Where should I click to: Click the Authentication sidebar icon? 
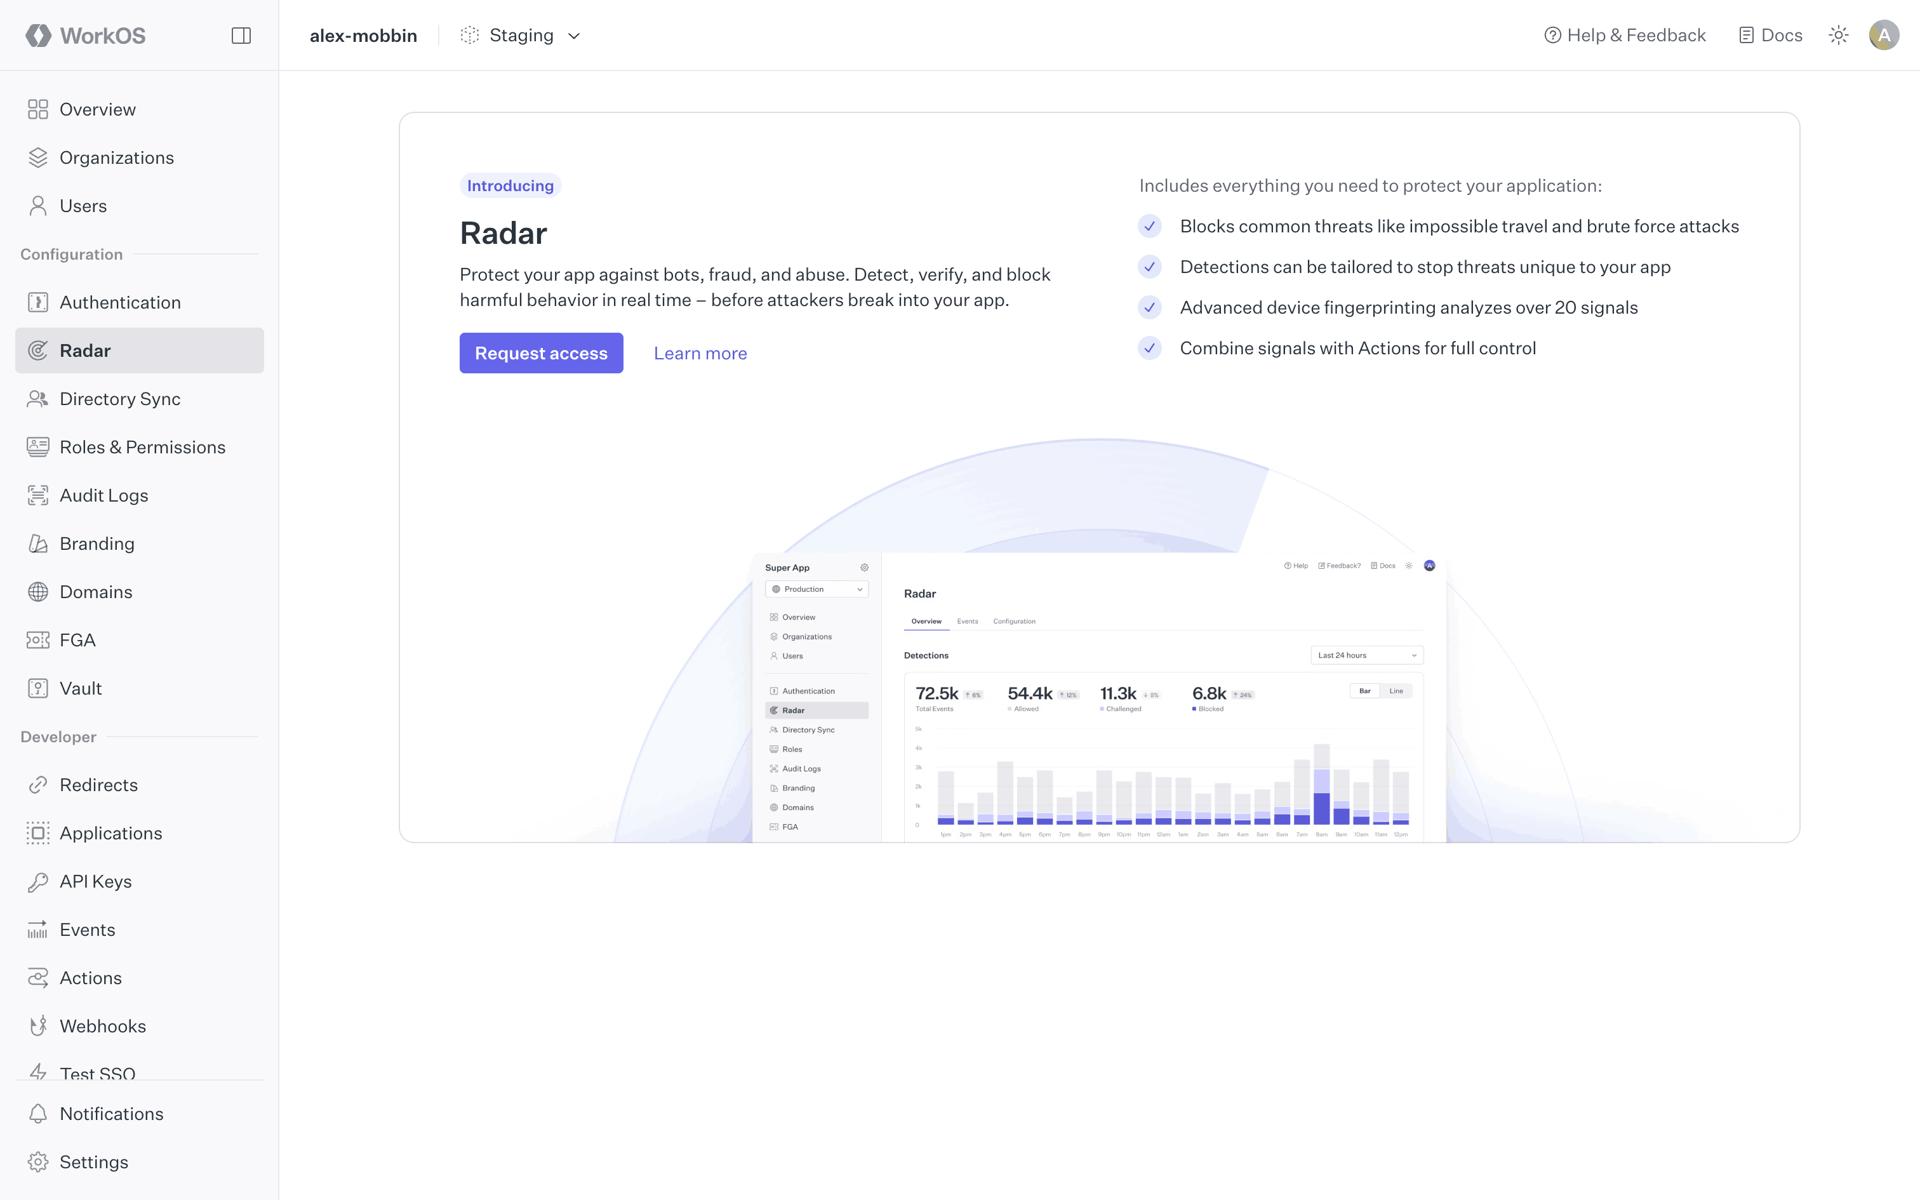click(38, 302)
